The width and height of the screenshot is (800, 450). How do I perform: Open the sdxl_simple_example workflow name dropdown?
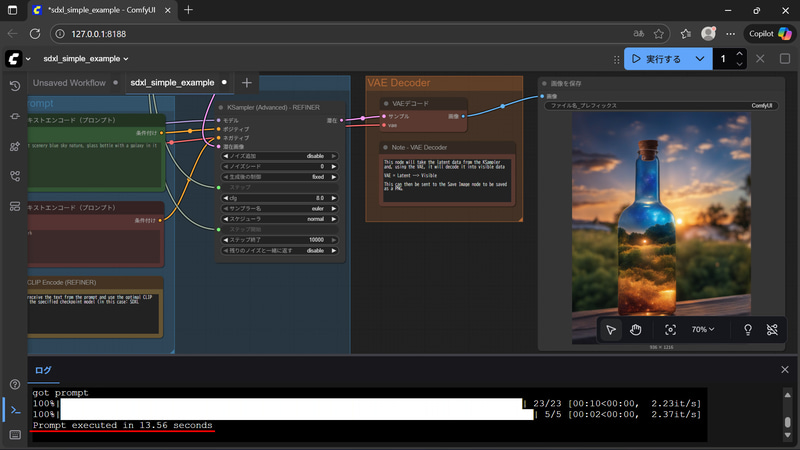86,59
